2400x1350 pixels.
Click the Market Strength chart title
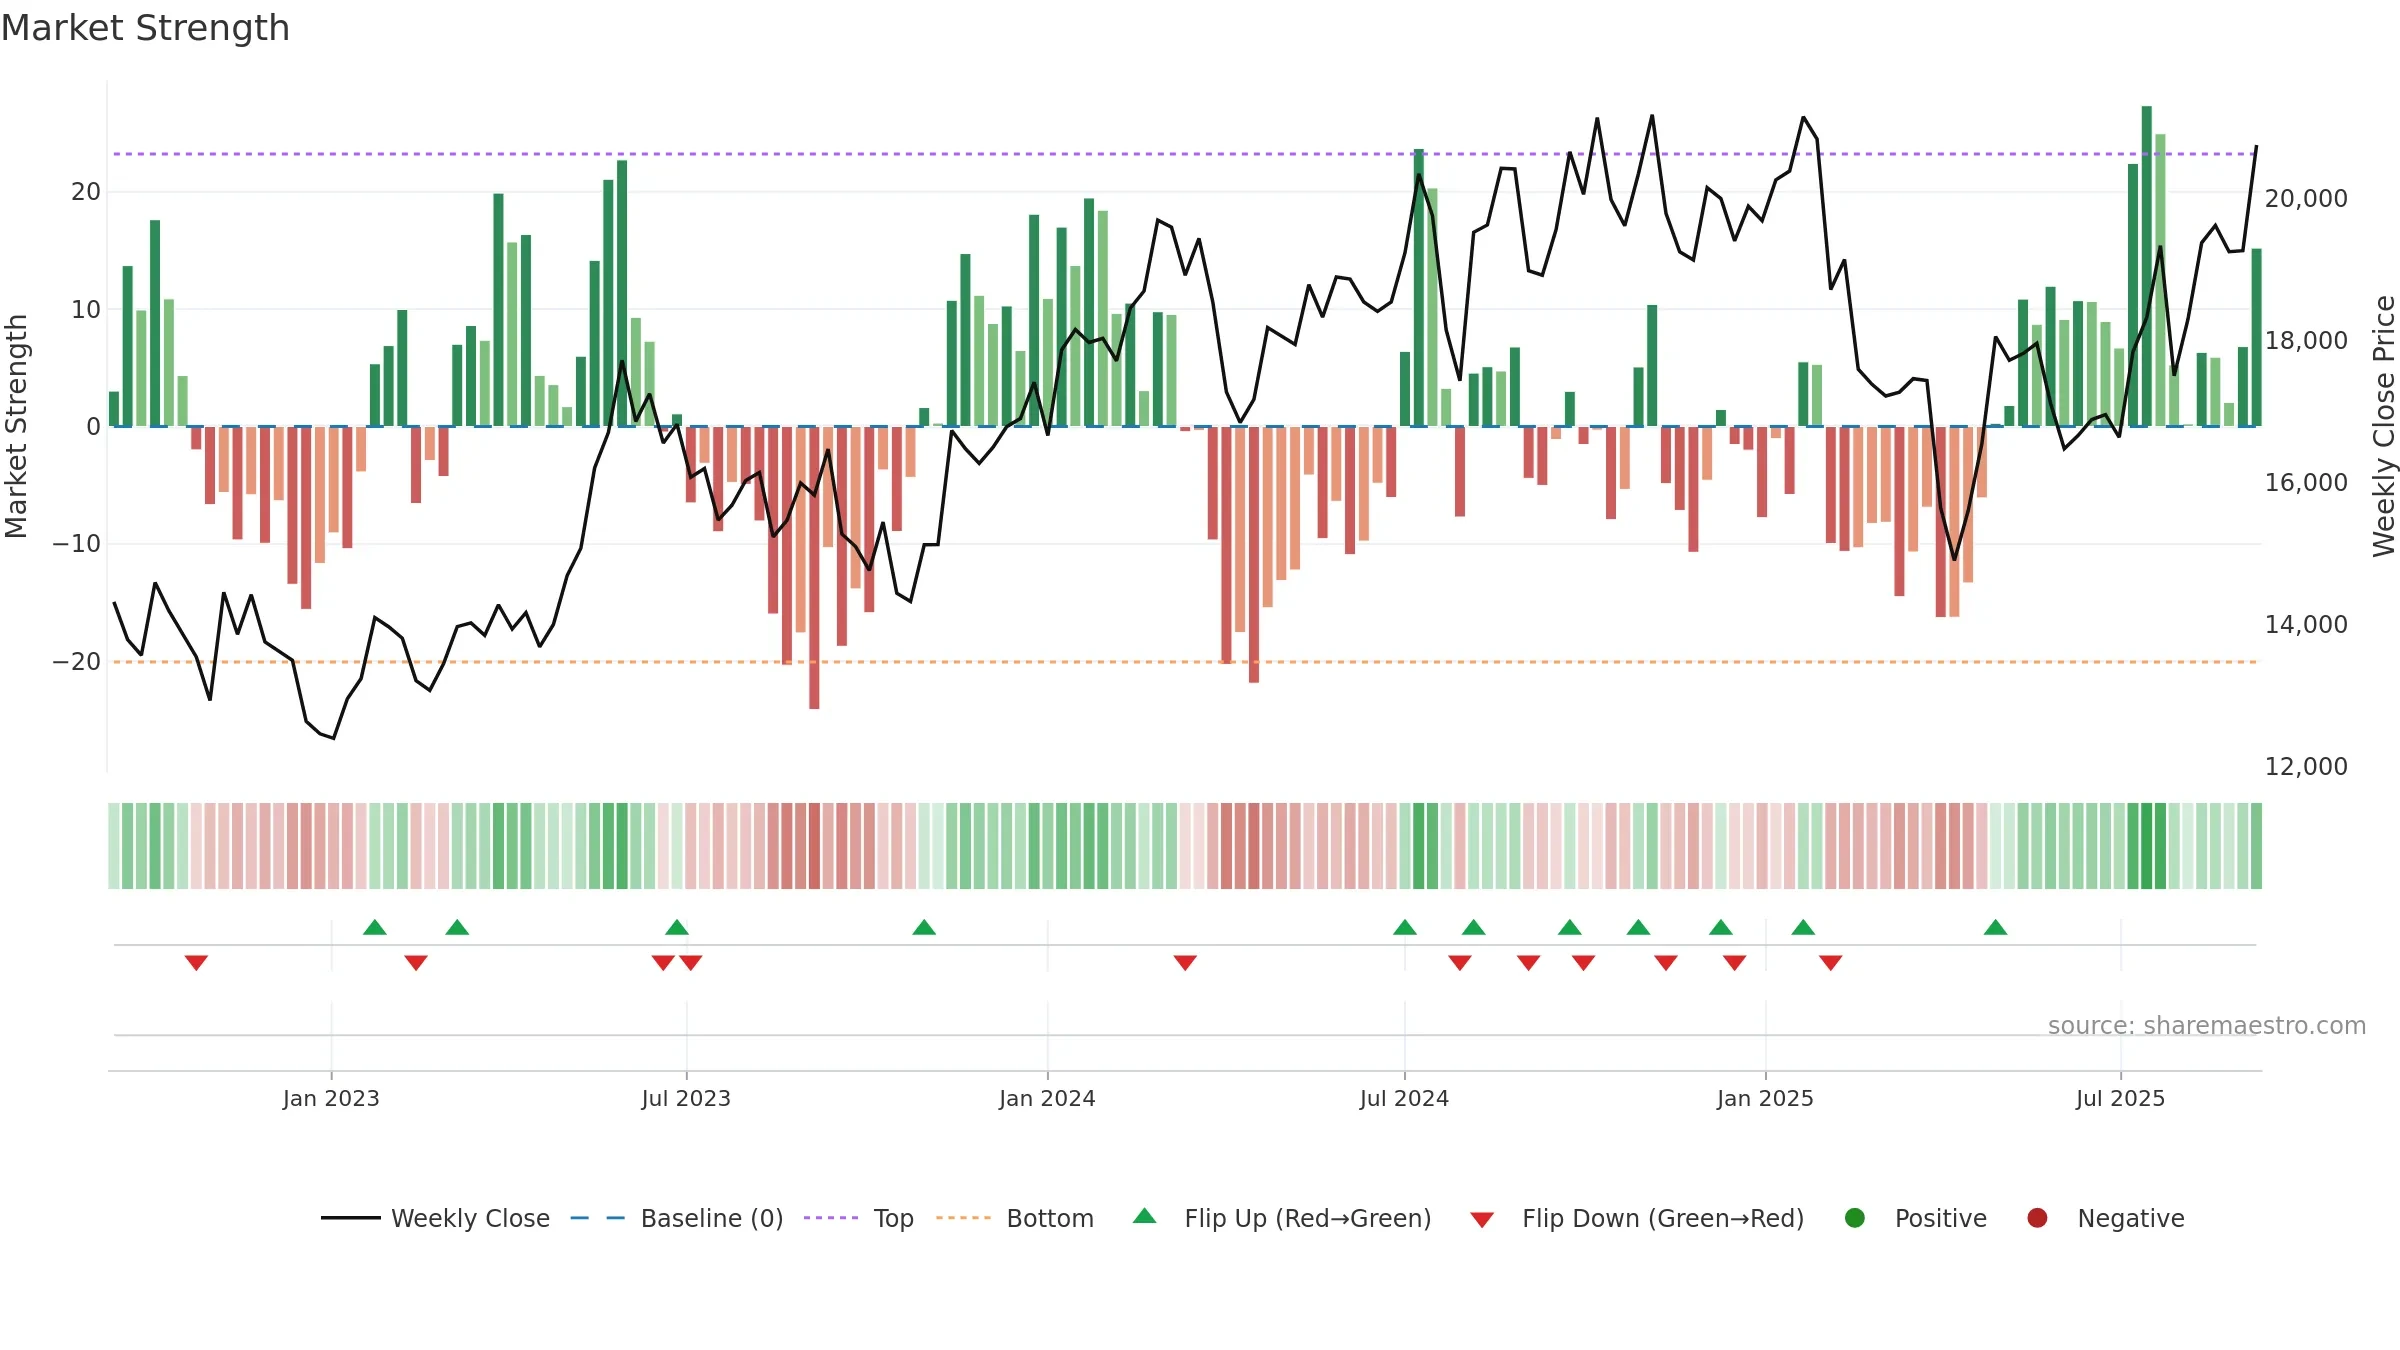(145, 28)
